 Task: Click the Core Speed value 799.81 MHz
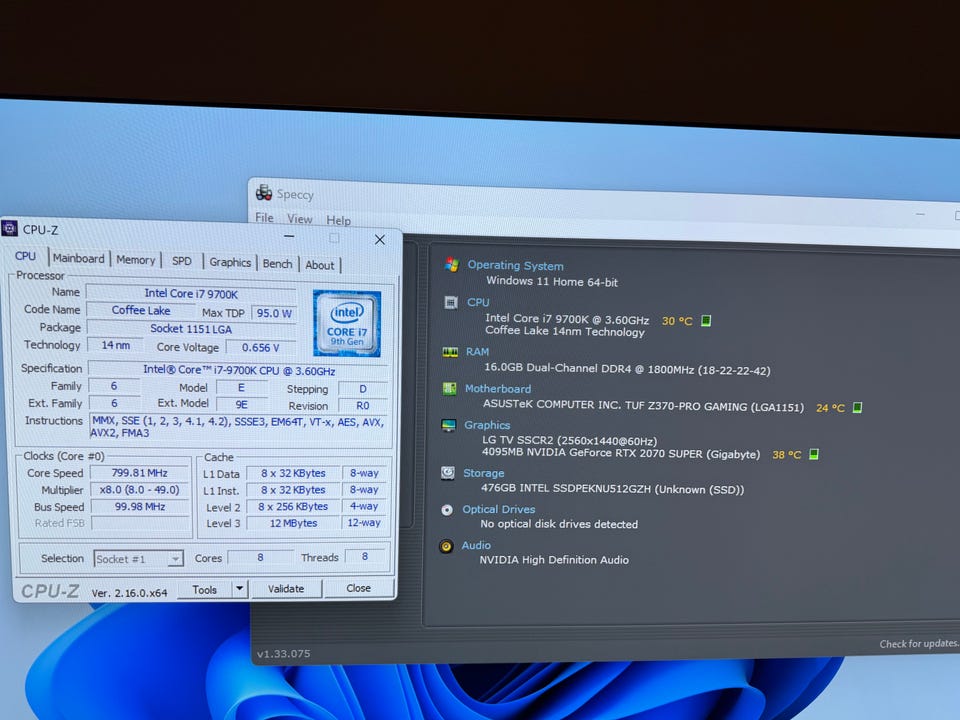pyautogui.click(x=140, y=473)
